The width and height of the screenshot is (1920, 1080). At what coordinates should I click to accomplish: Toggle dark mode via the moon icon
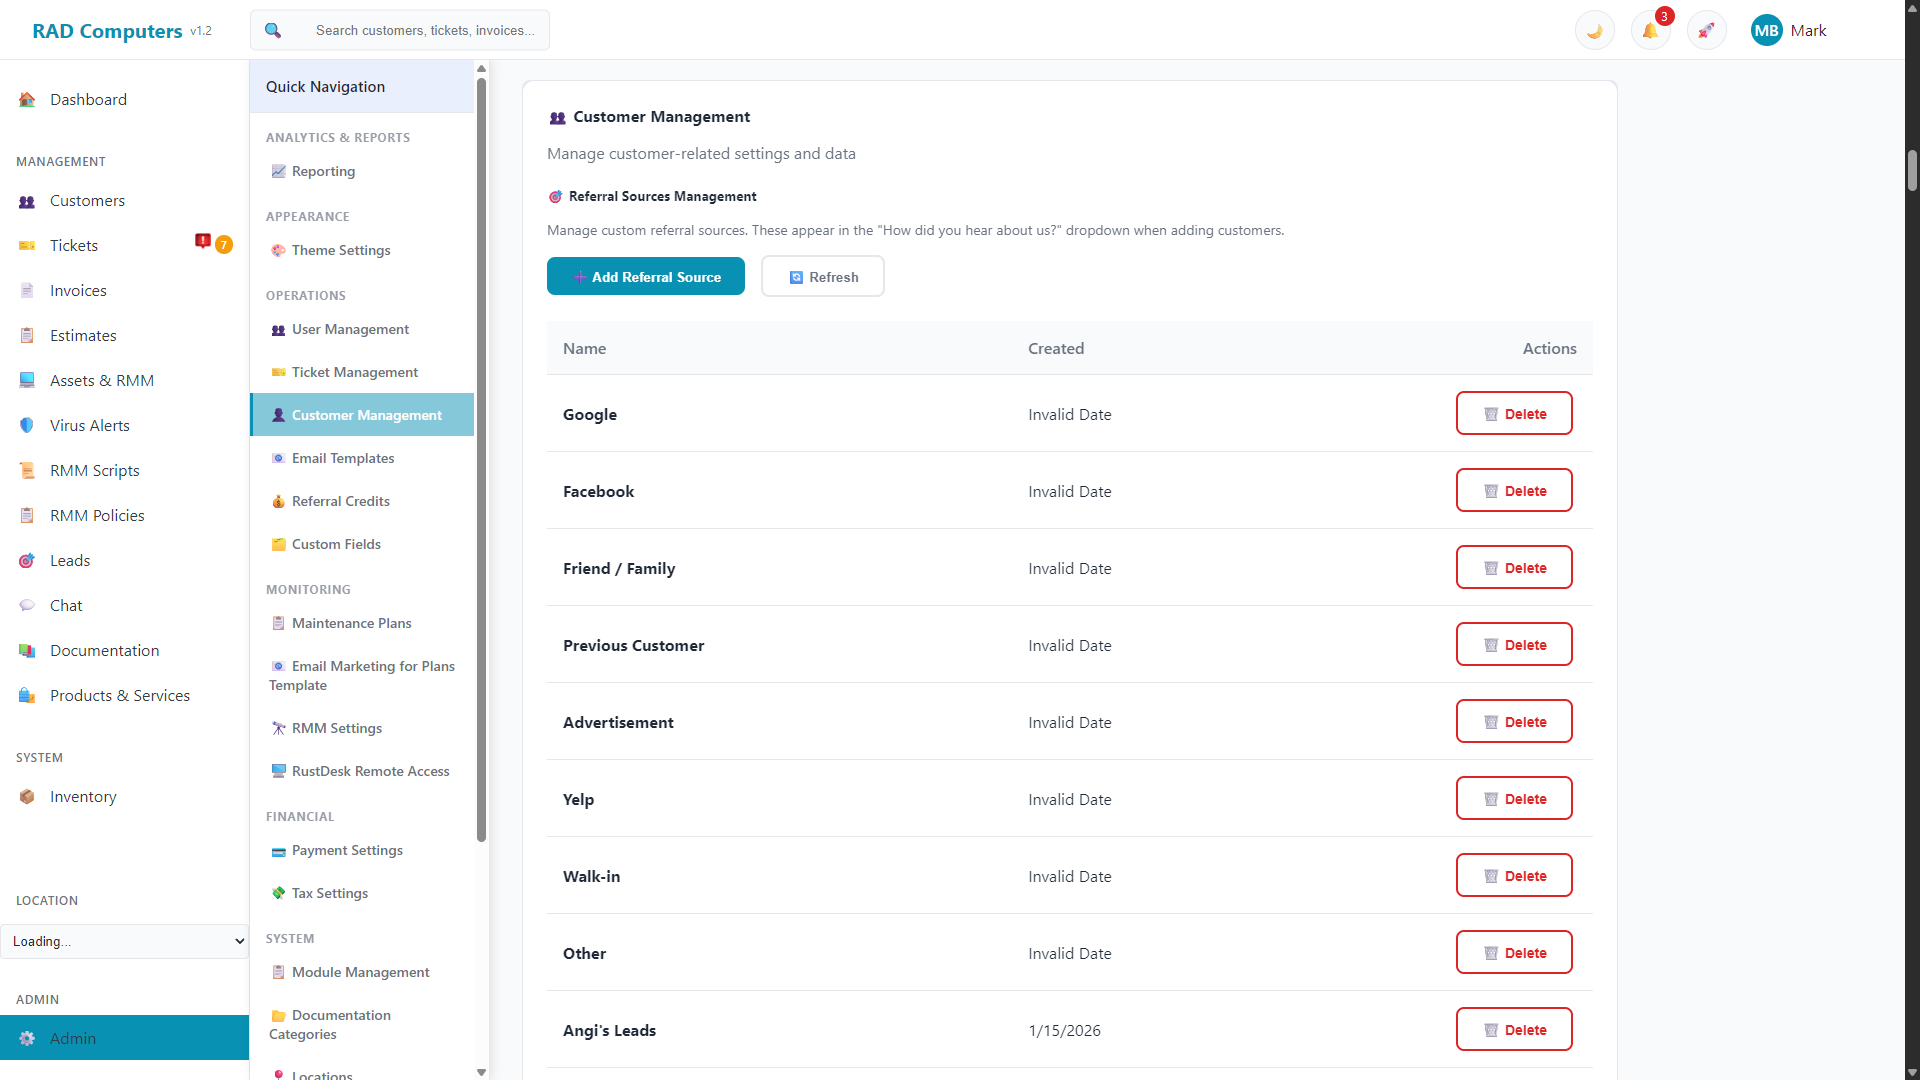point(1594,30)
